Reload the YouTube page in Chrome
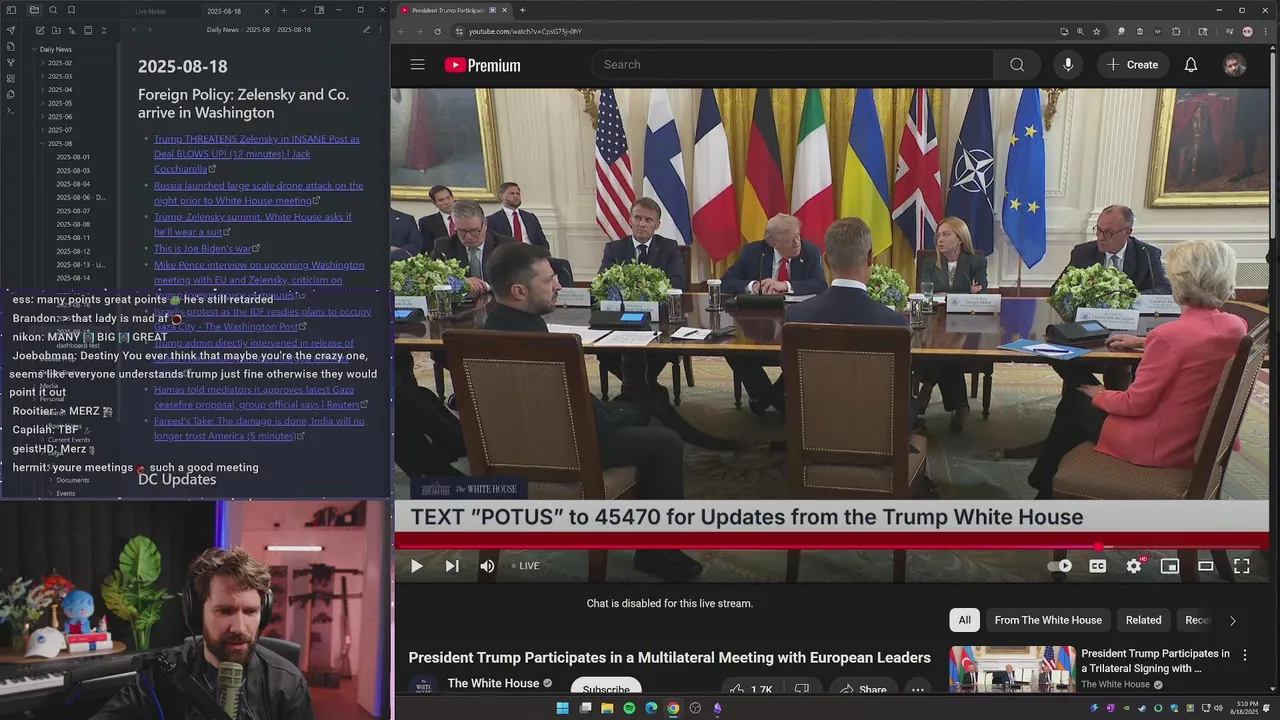Viewport: 1280px width, 720px height. [x=437, y=31]
